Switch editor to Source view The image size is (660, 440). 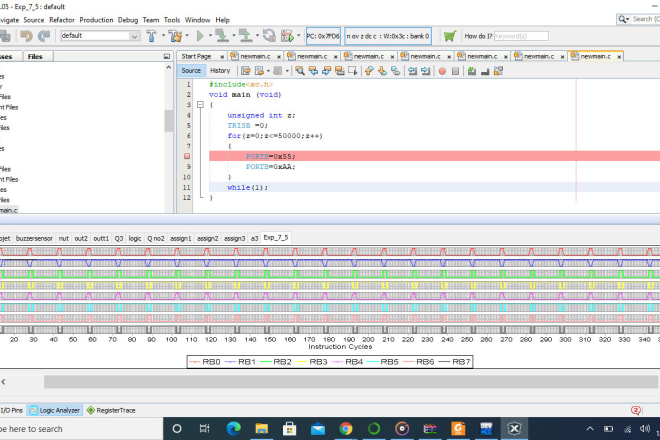(x=191, y=71)
